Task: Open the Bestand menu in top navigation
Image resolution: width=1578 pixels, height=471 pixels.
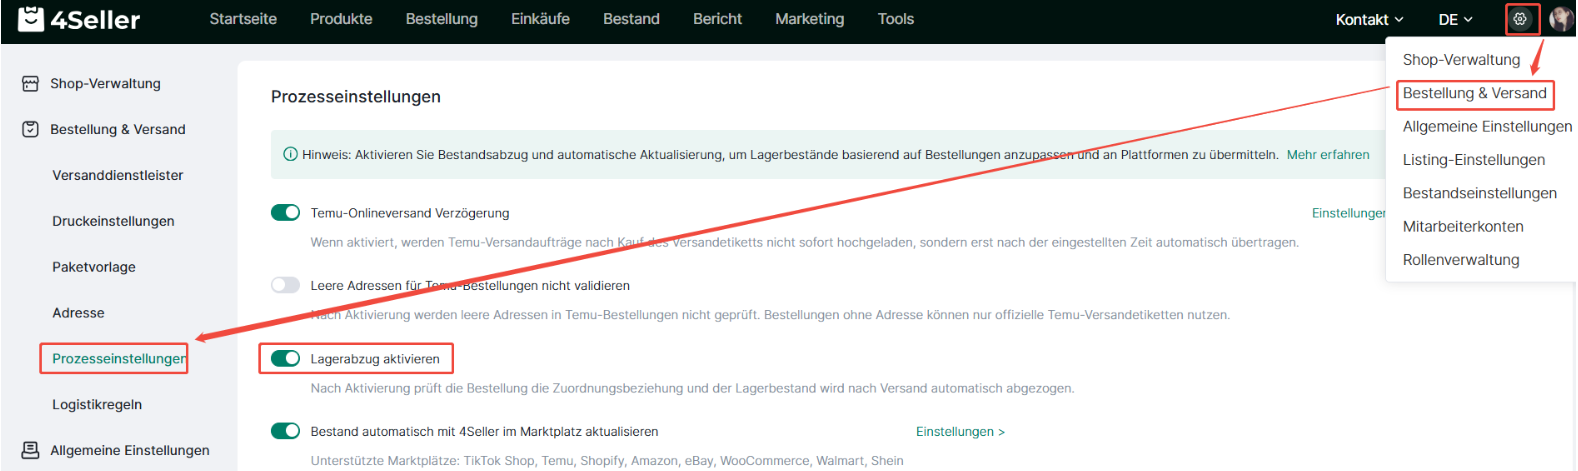Action: point(631,19)
